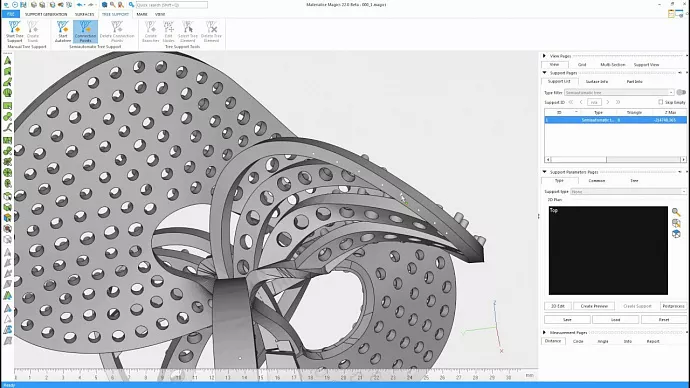The height and width of the screenshot is (388, 690).
Task: Click the Support ID number field
Action: tap(594, 102)
